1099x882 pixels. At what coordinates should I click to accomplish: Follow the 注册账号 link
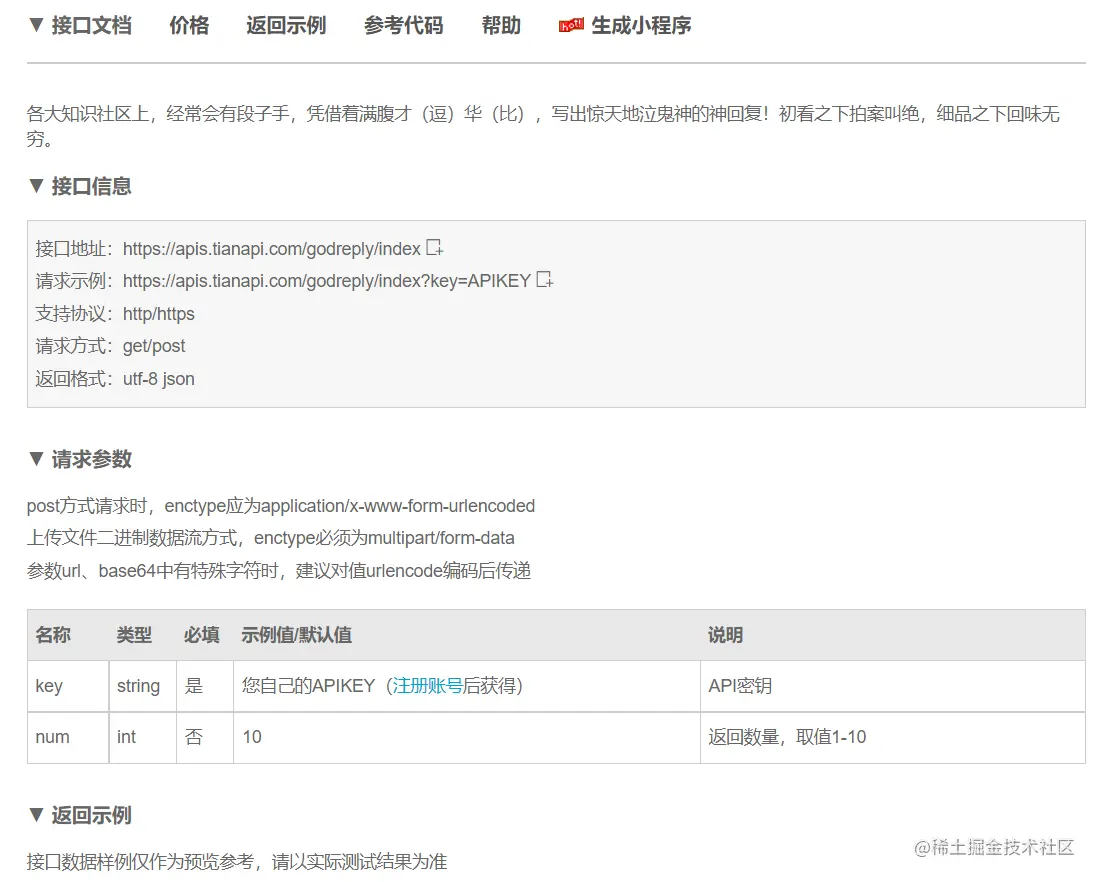point(427,686)
